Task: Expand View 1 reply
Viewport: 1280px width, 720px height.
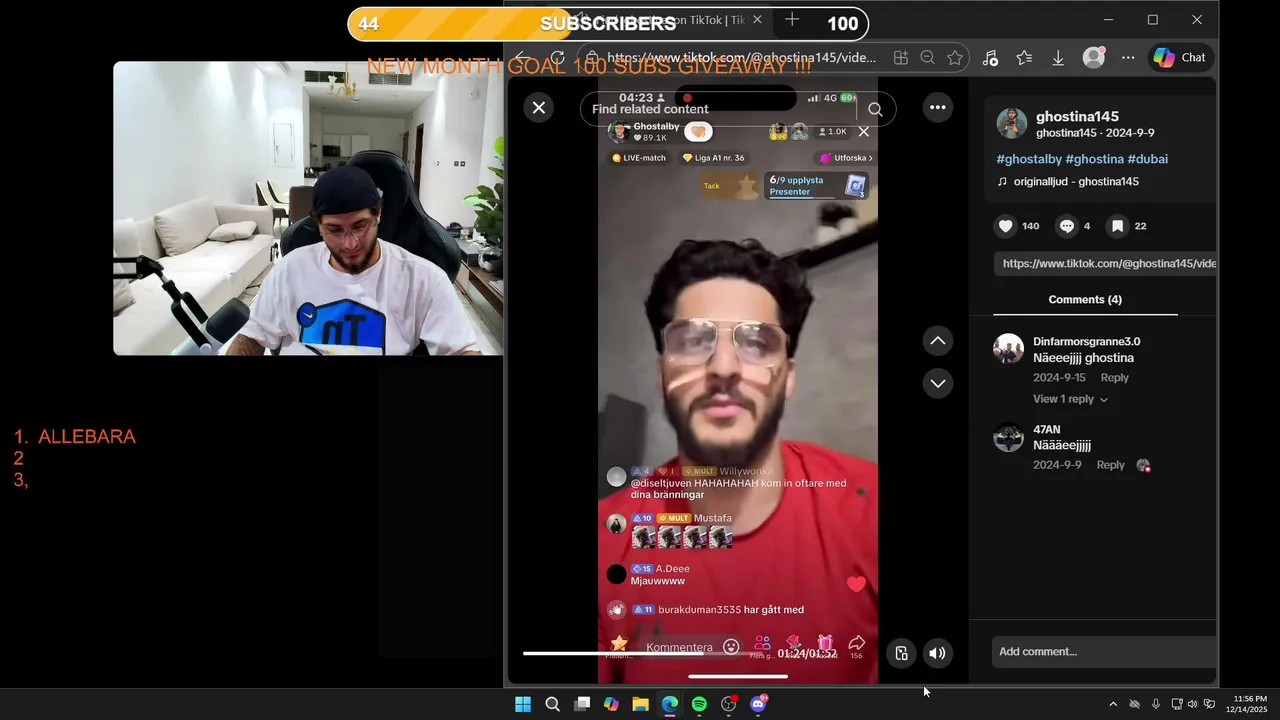Action: [x=1070, y=399]
